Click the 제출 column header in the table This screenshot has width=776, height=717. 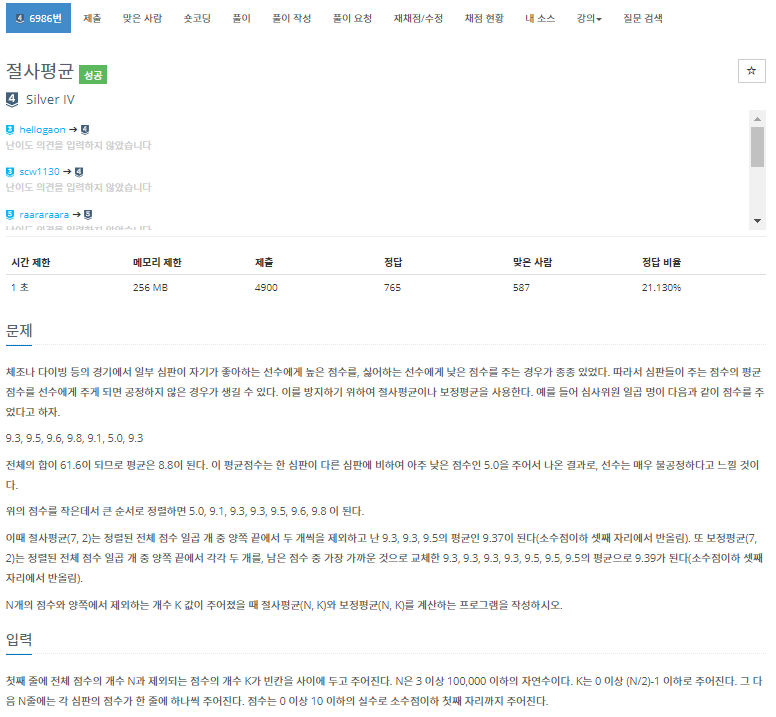click(x=264, y=262)
